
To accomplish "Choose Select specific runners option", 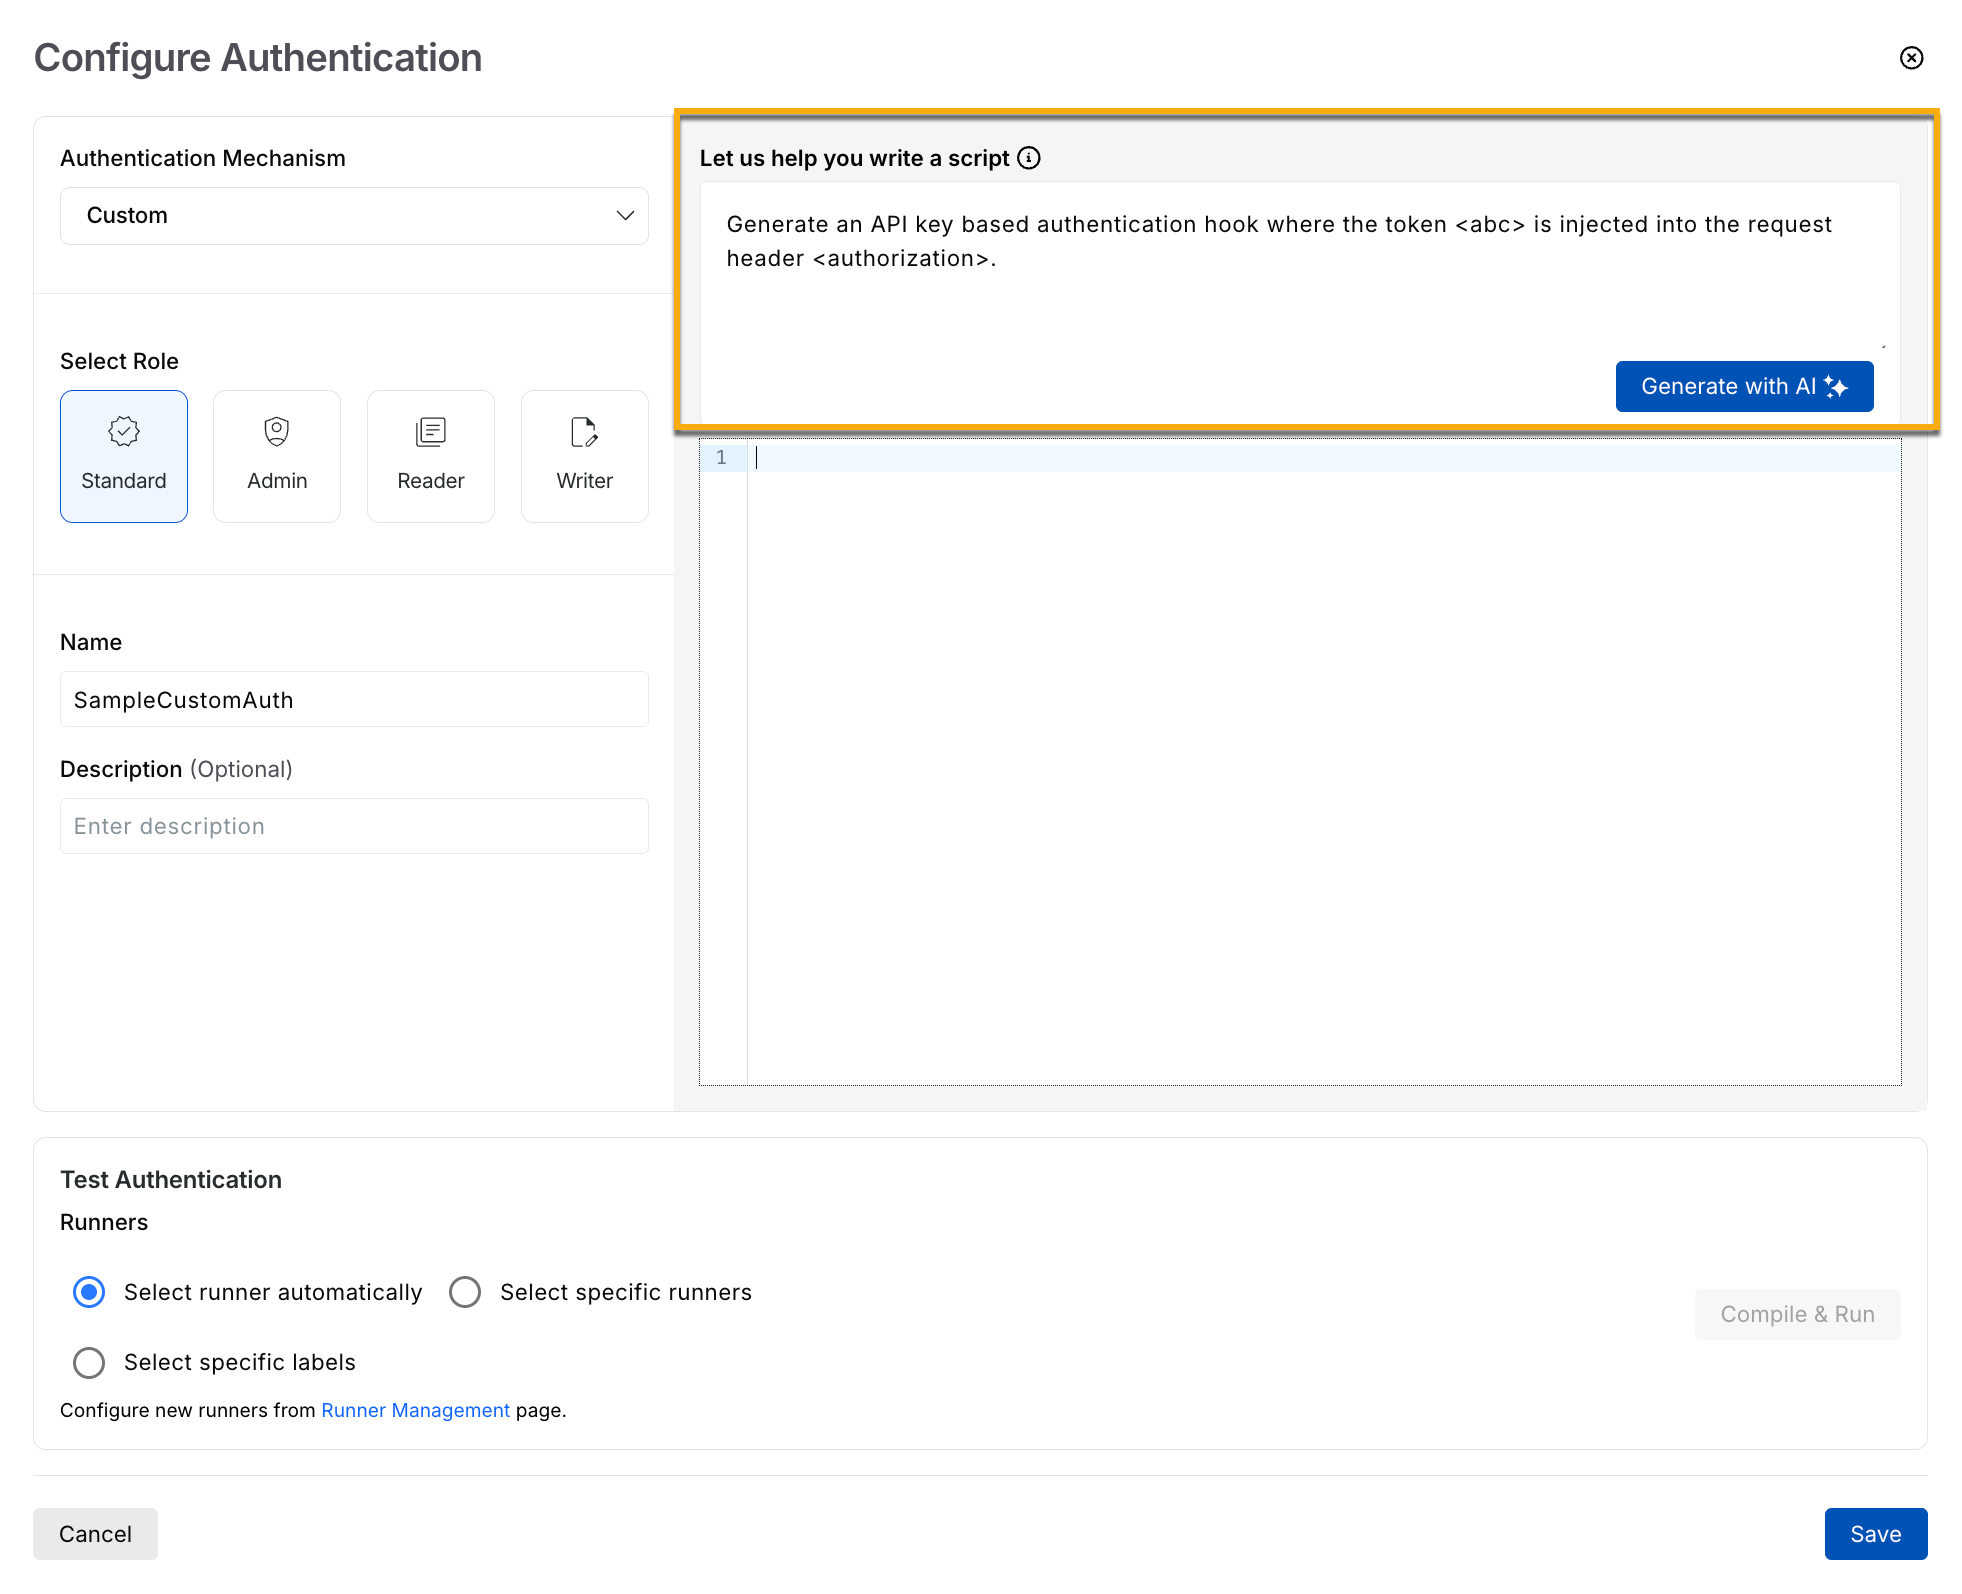I will point(465,1292).
